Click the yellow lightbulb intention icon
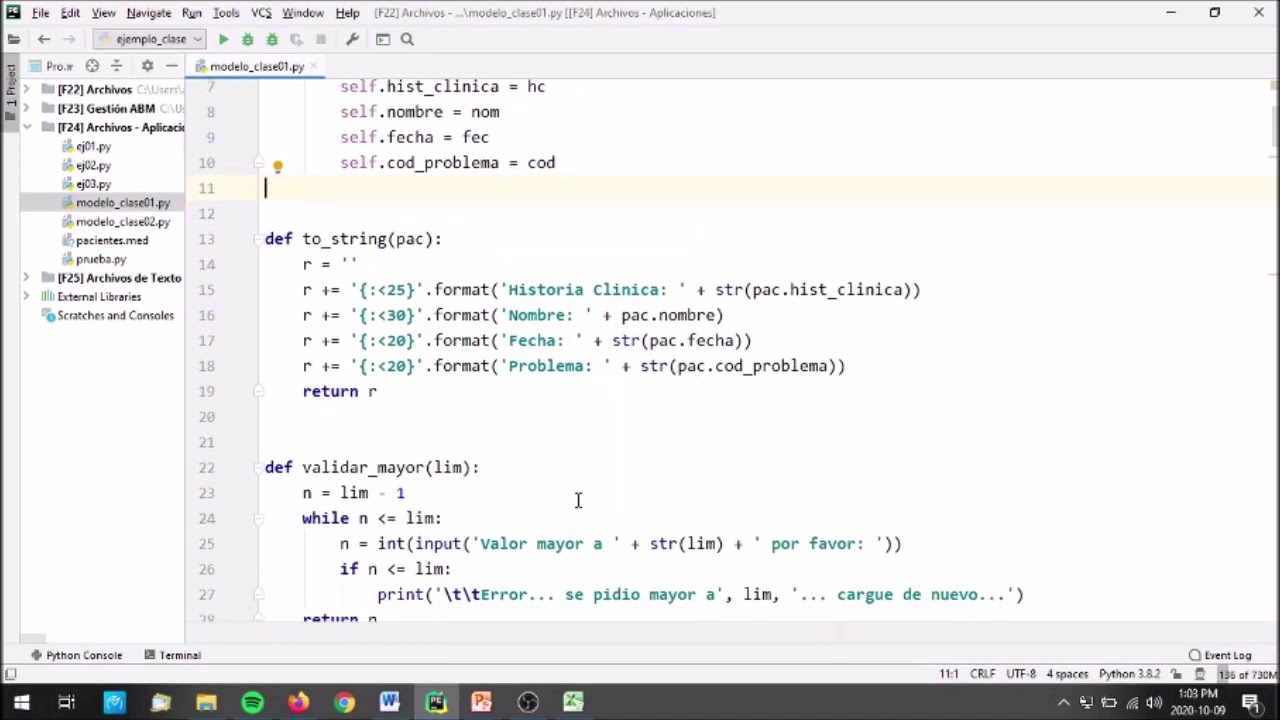Viewport: 1280px width, 720px height. [x=278, y=166]
